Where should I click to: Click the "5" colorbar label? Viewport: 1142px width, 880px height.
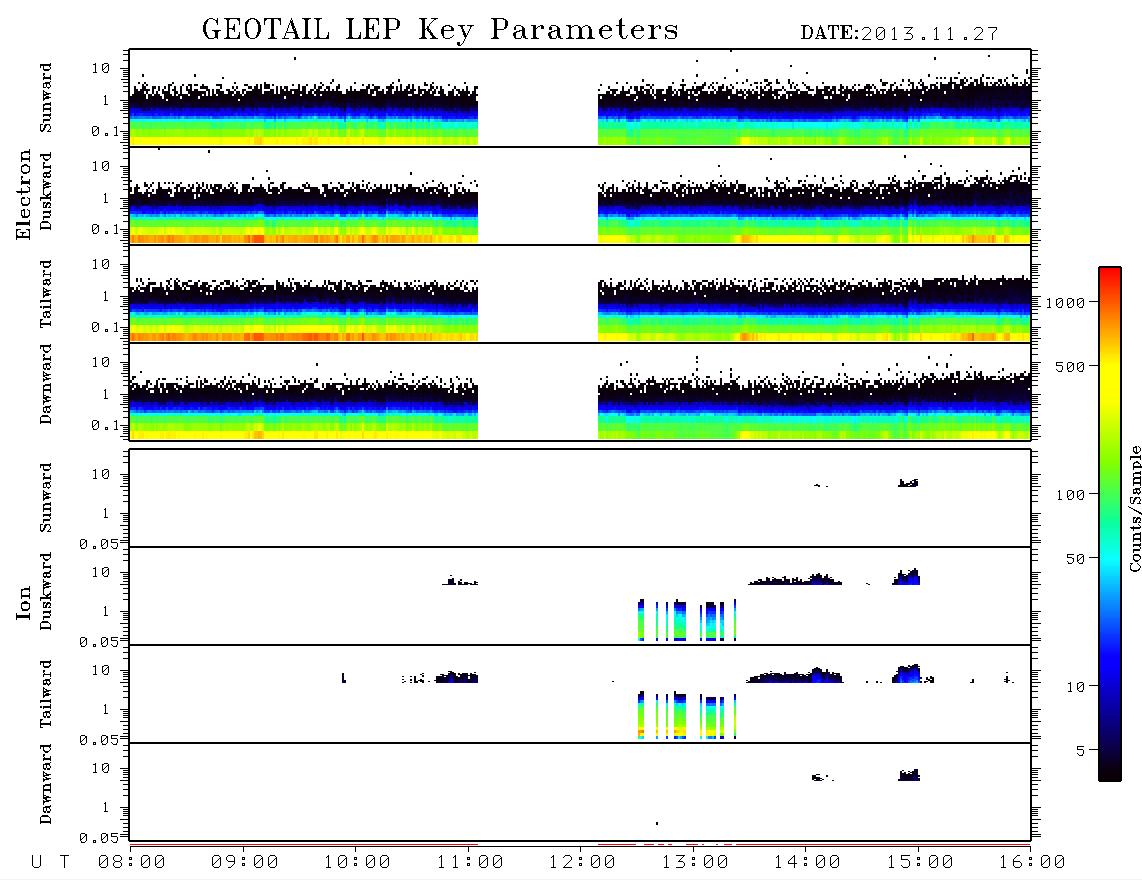pos(1080,751)
